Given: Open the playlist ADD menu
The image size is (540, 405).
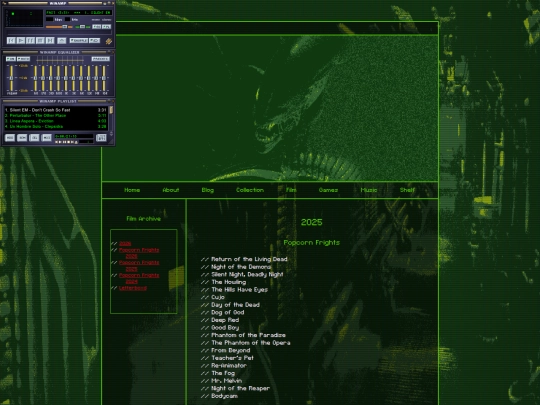Looking at the screenshot, I should coord(10,137).
